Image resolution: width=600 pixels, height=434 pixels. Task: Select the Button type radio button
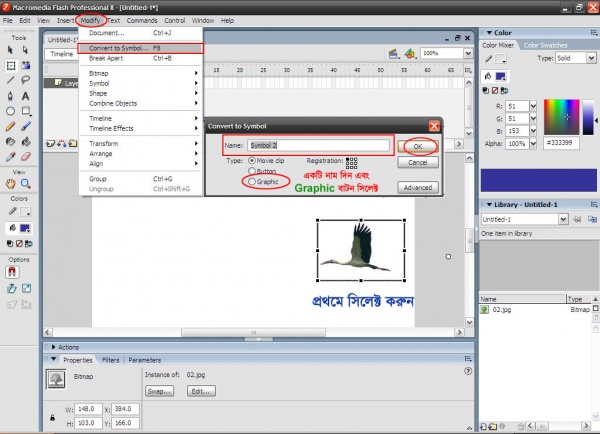point(252,171)
